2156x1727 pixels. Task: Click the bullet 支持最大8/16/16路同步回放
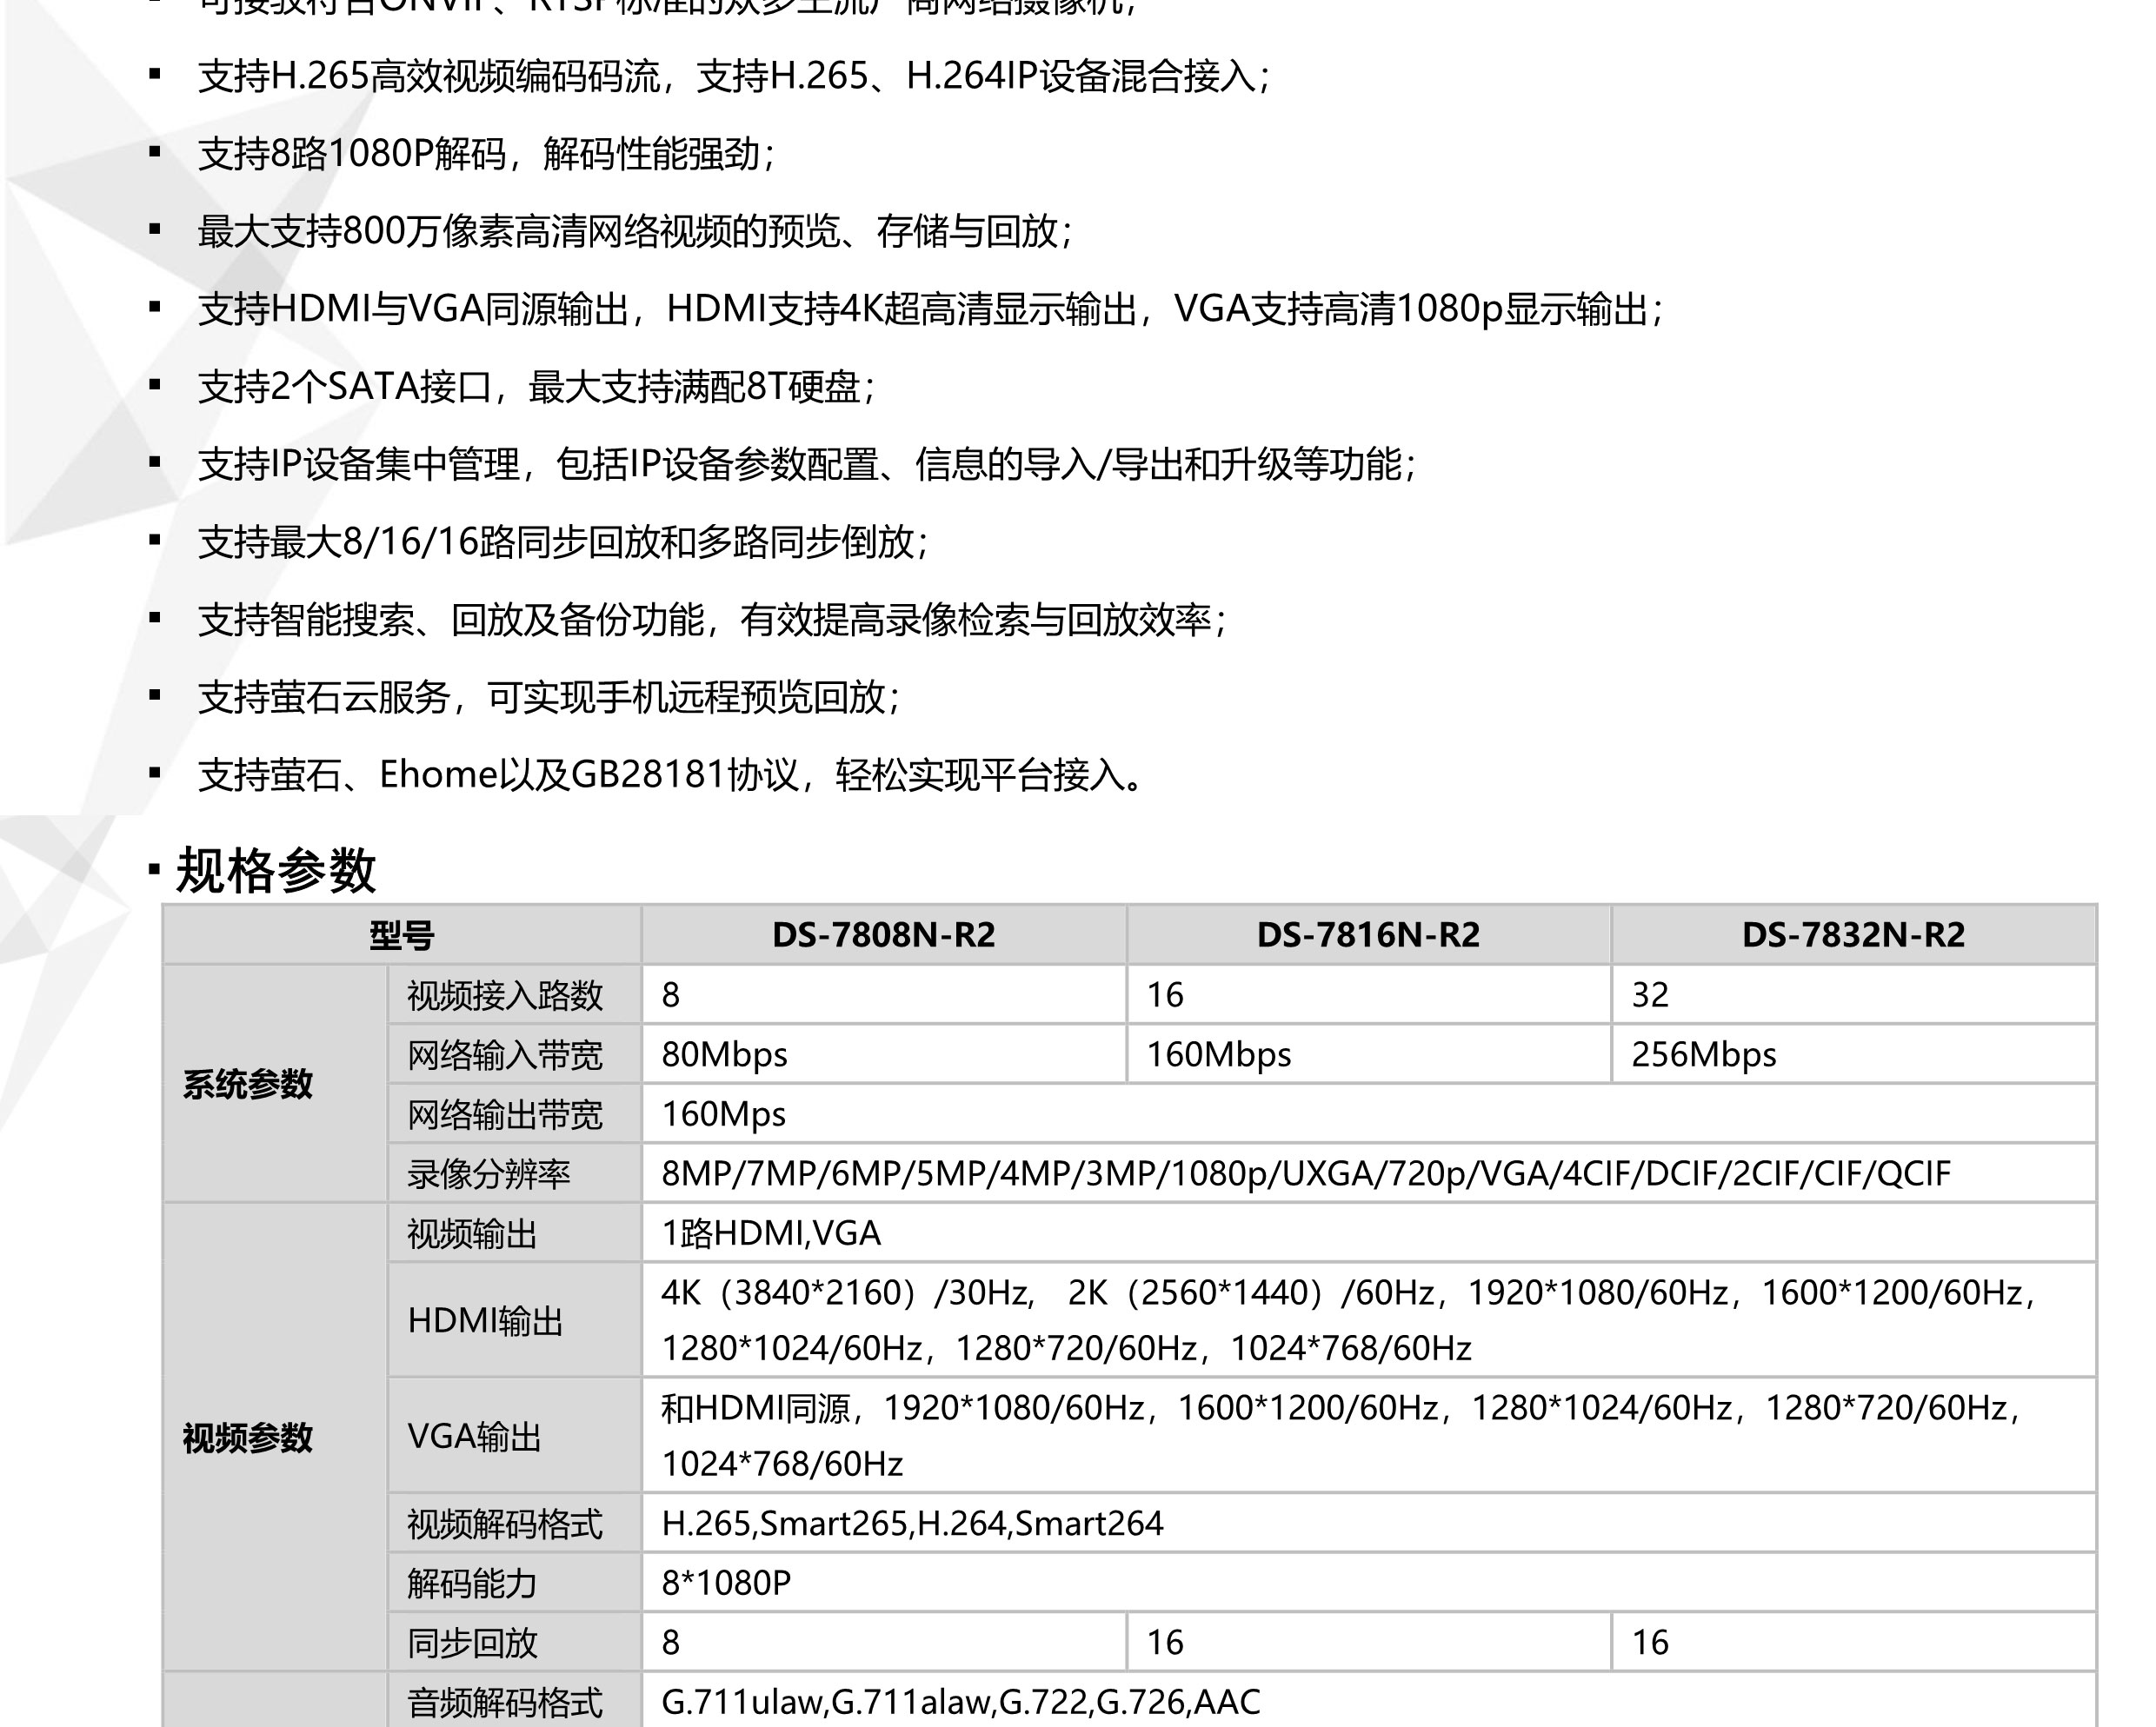tap(563, 542)
